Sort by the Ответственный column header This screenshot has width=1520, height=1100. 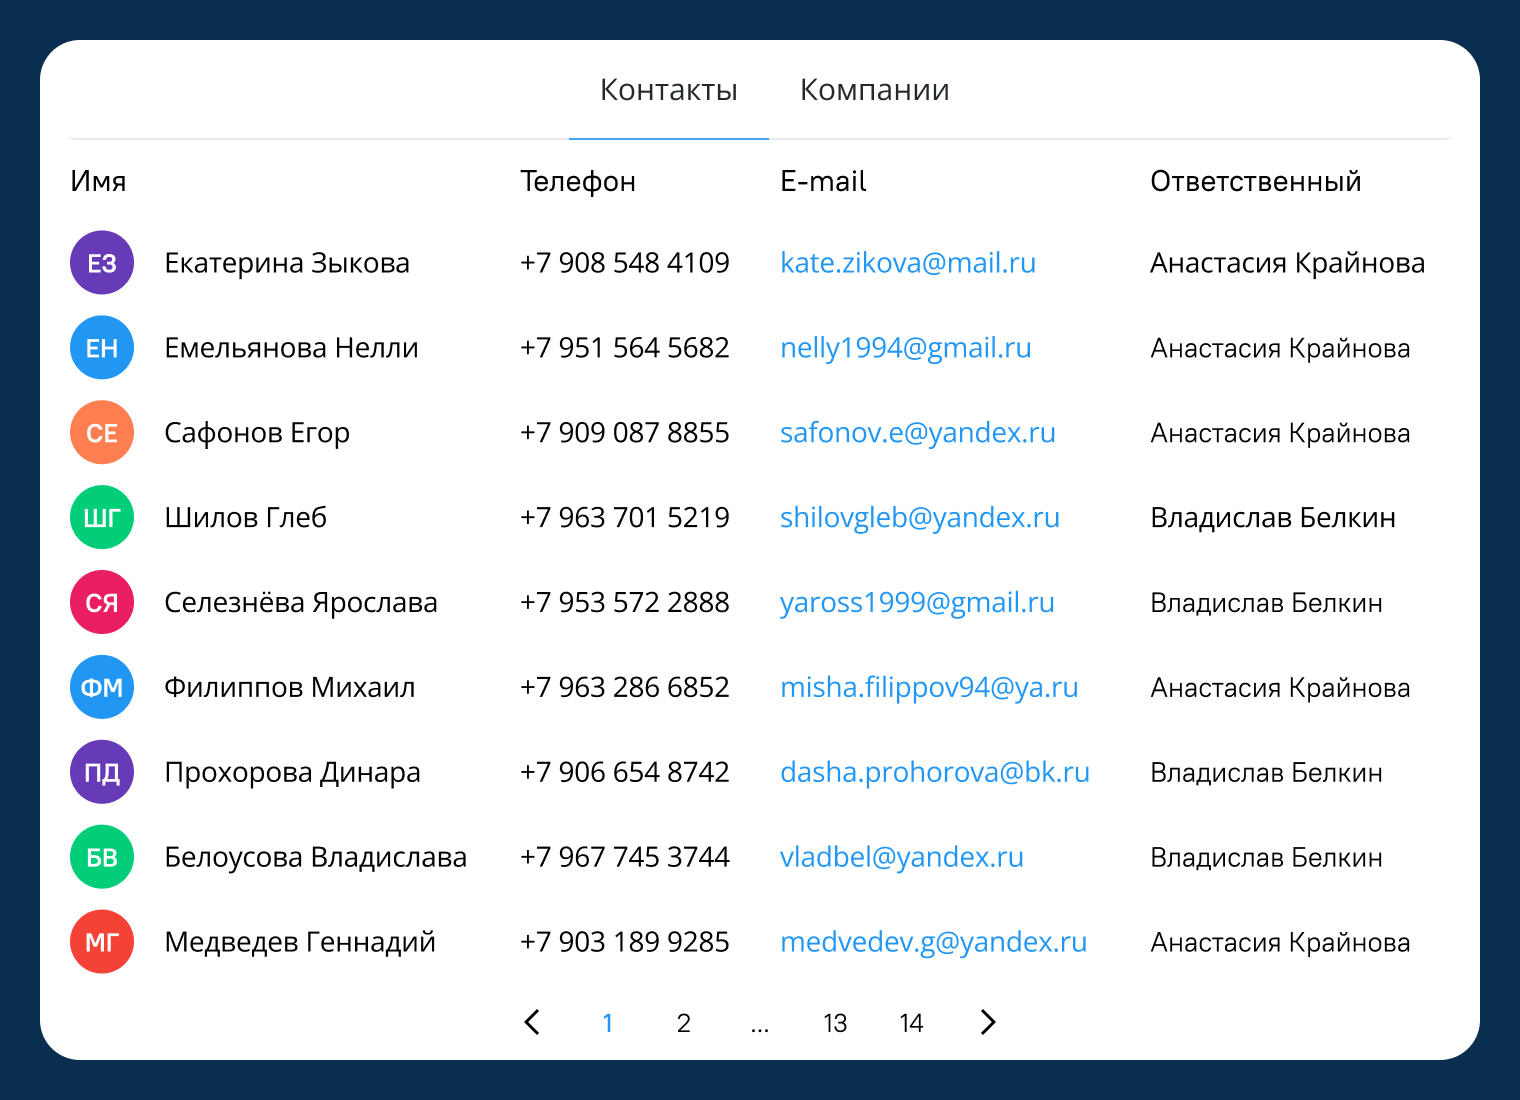(1255, 181)
